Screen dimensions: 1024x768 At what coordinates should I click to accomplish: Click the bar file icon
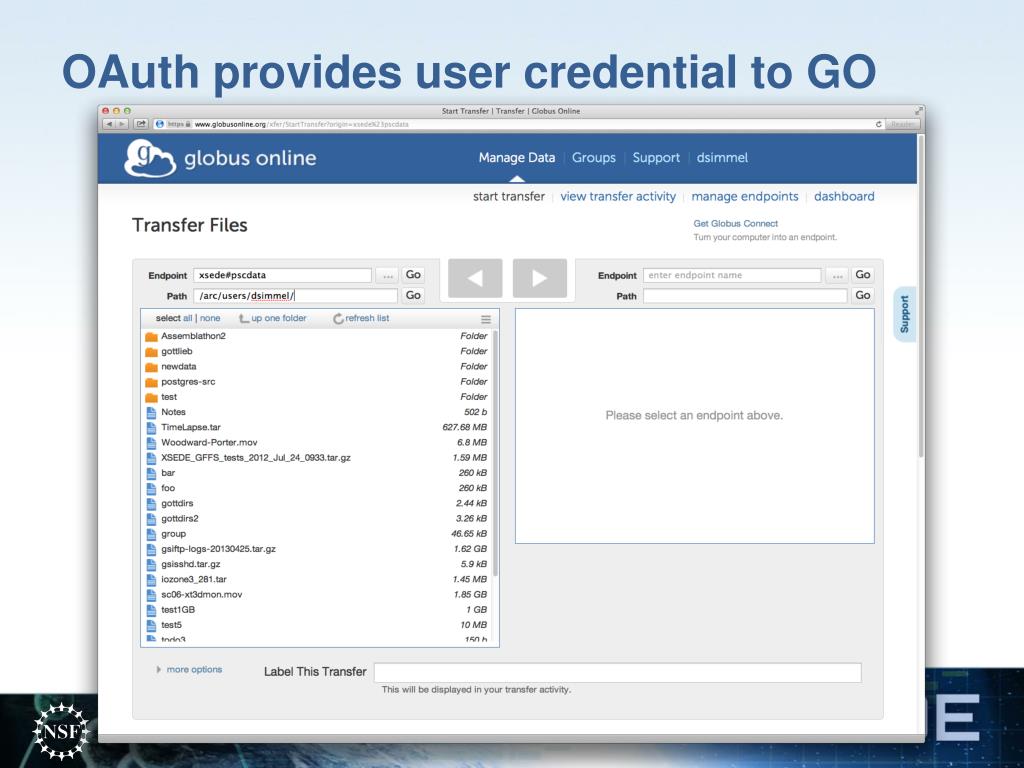[x=152, y=473]
